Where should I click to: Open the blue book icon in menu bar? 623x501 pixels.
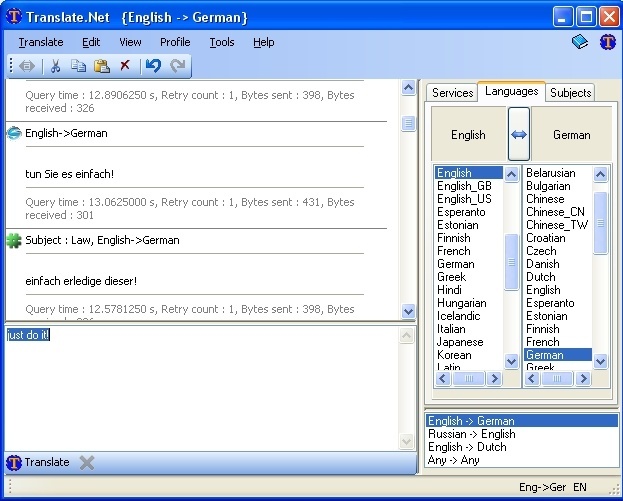(580, 42)
